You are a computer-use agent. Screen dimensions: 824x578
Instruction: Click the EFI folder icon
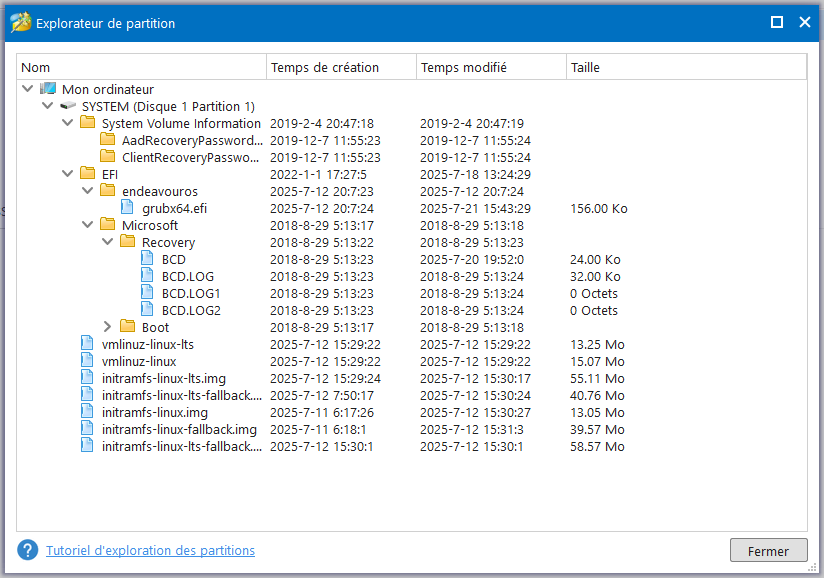click(88, 174)
